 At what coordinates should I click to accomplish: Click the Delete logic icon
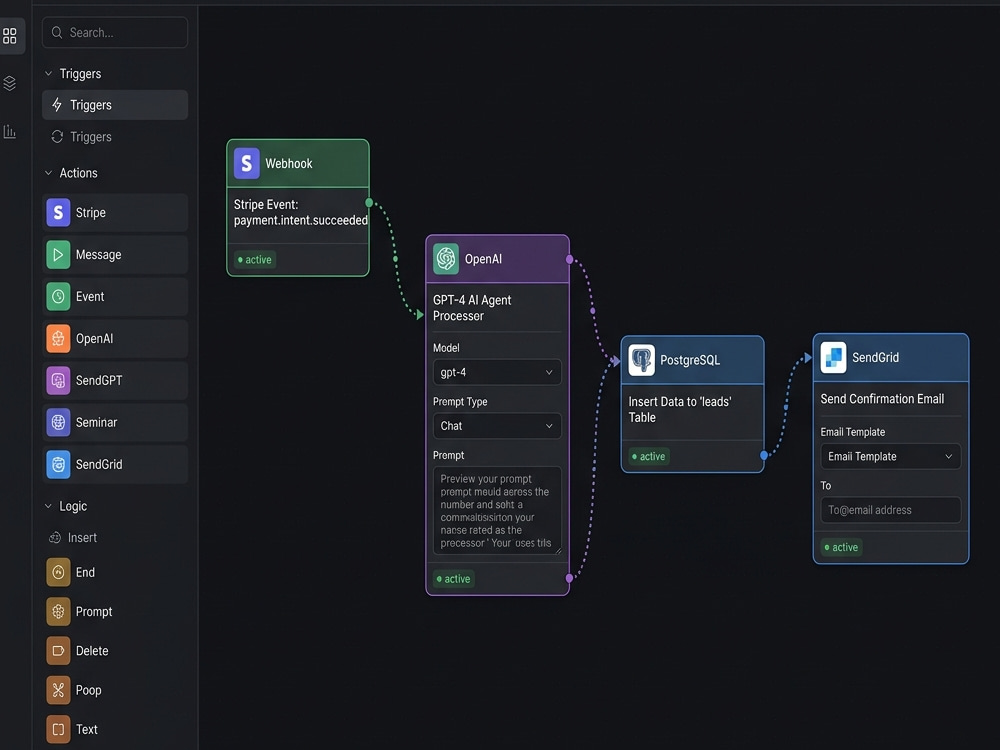click(x=58, y=651)
